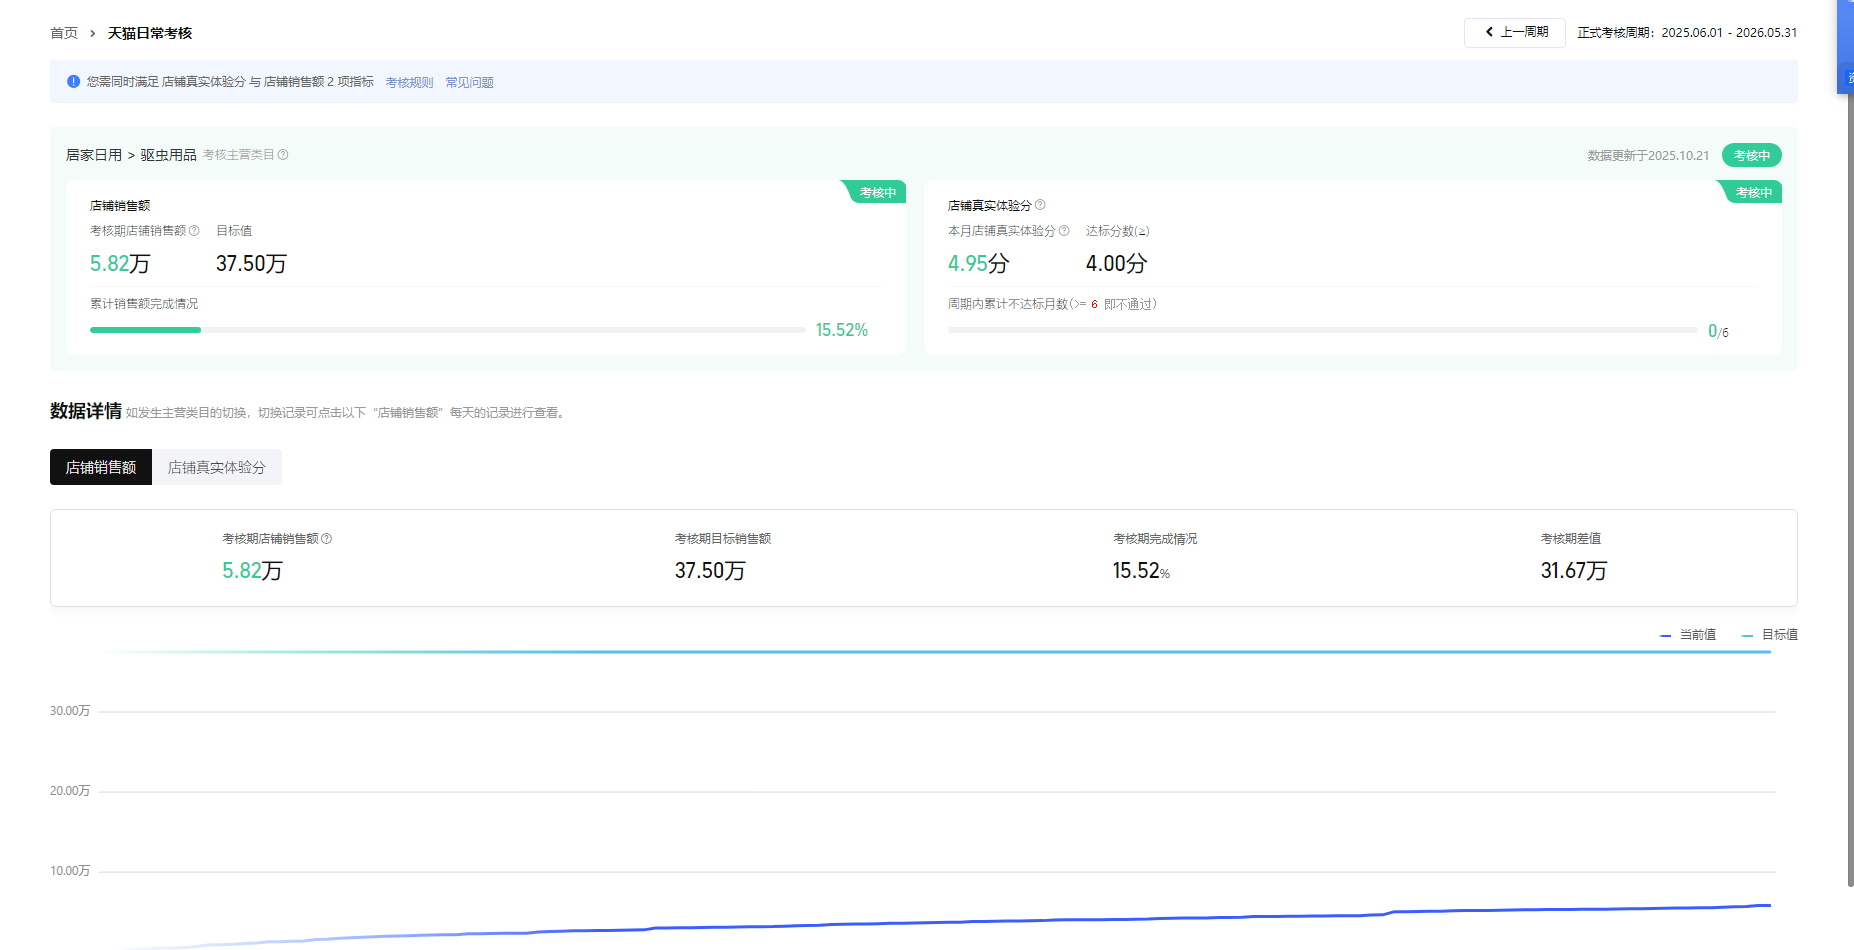
Task: Click the help icon beside 考核期店铺销售额 in 数据详情
Action: coord(327,539)
